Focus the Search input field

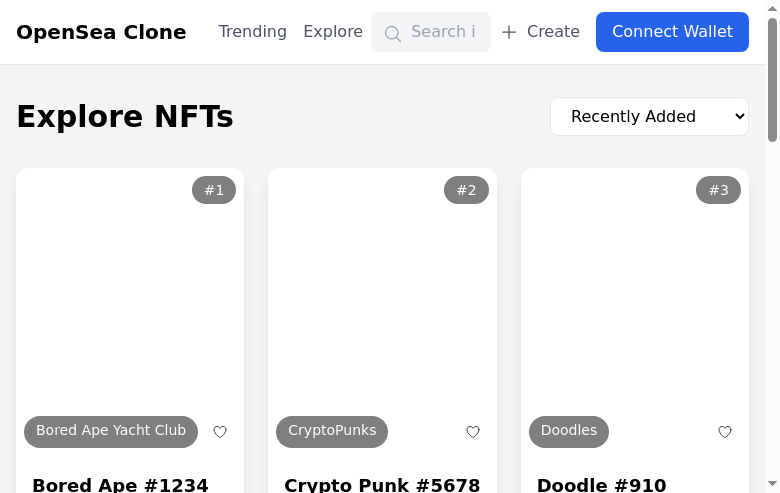[431, 32]
